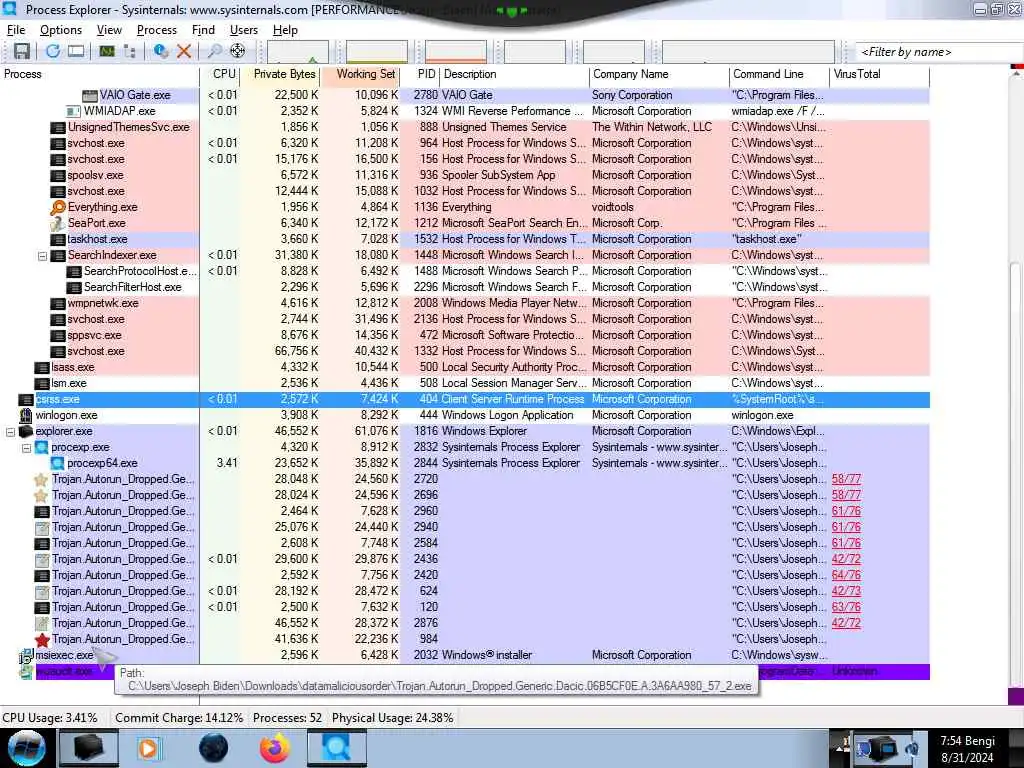Click the SeaPort.exe process icon

click(58, 223)
